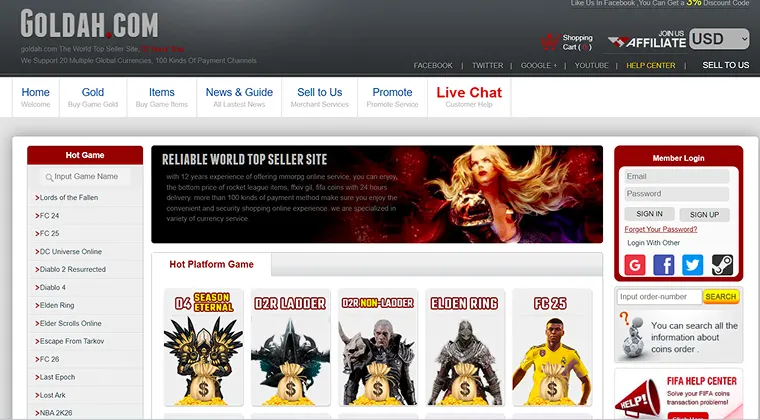The width and height of the screenshot is (760, 420).
Task: Start Live Chat customer help
Action: 469,97
